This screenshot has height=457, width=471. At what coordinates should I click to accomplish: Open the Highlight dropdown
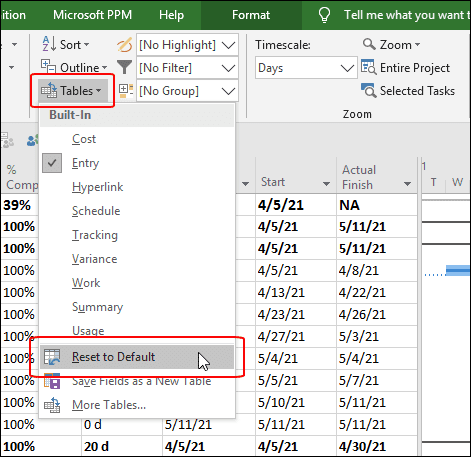(228, 45)
